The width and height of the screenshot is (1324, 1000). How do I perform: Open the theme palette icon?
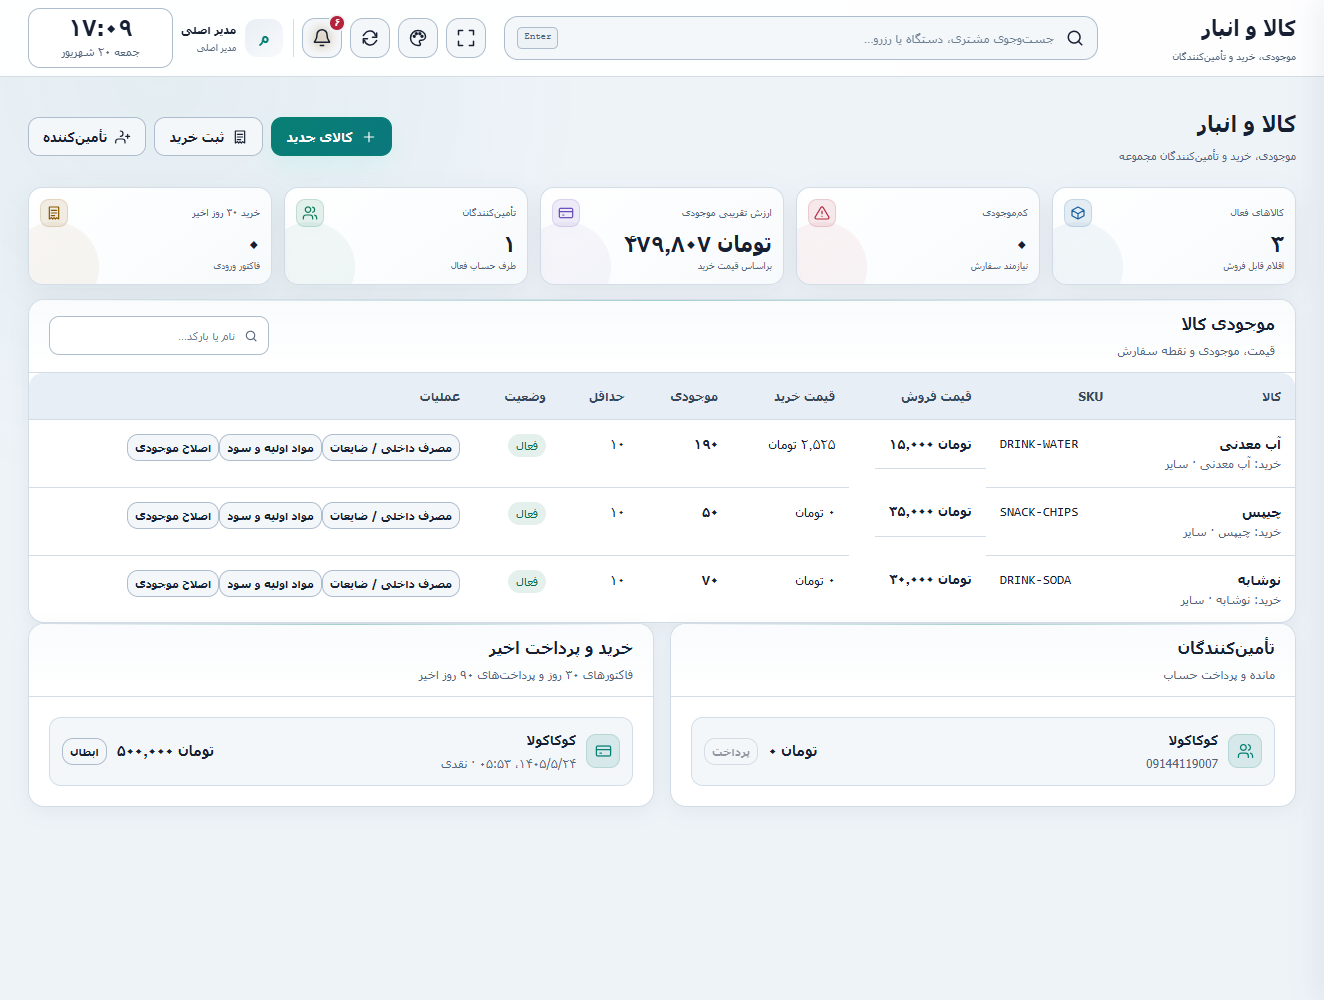(x=418, y=38)
